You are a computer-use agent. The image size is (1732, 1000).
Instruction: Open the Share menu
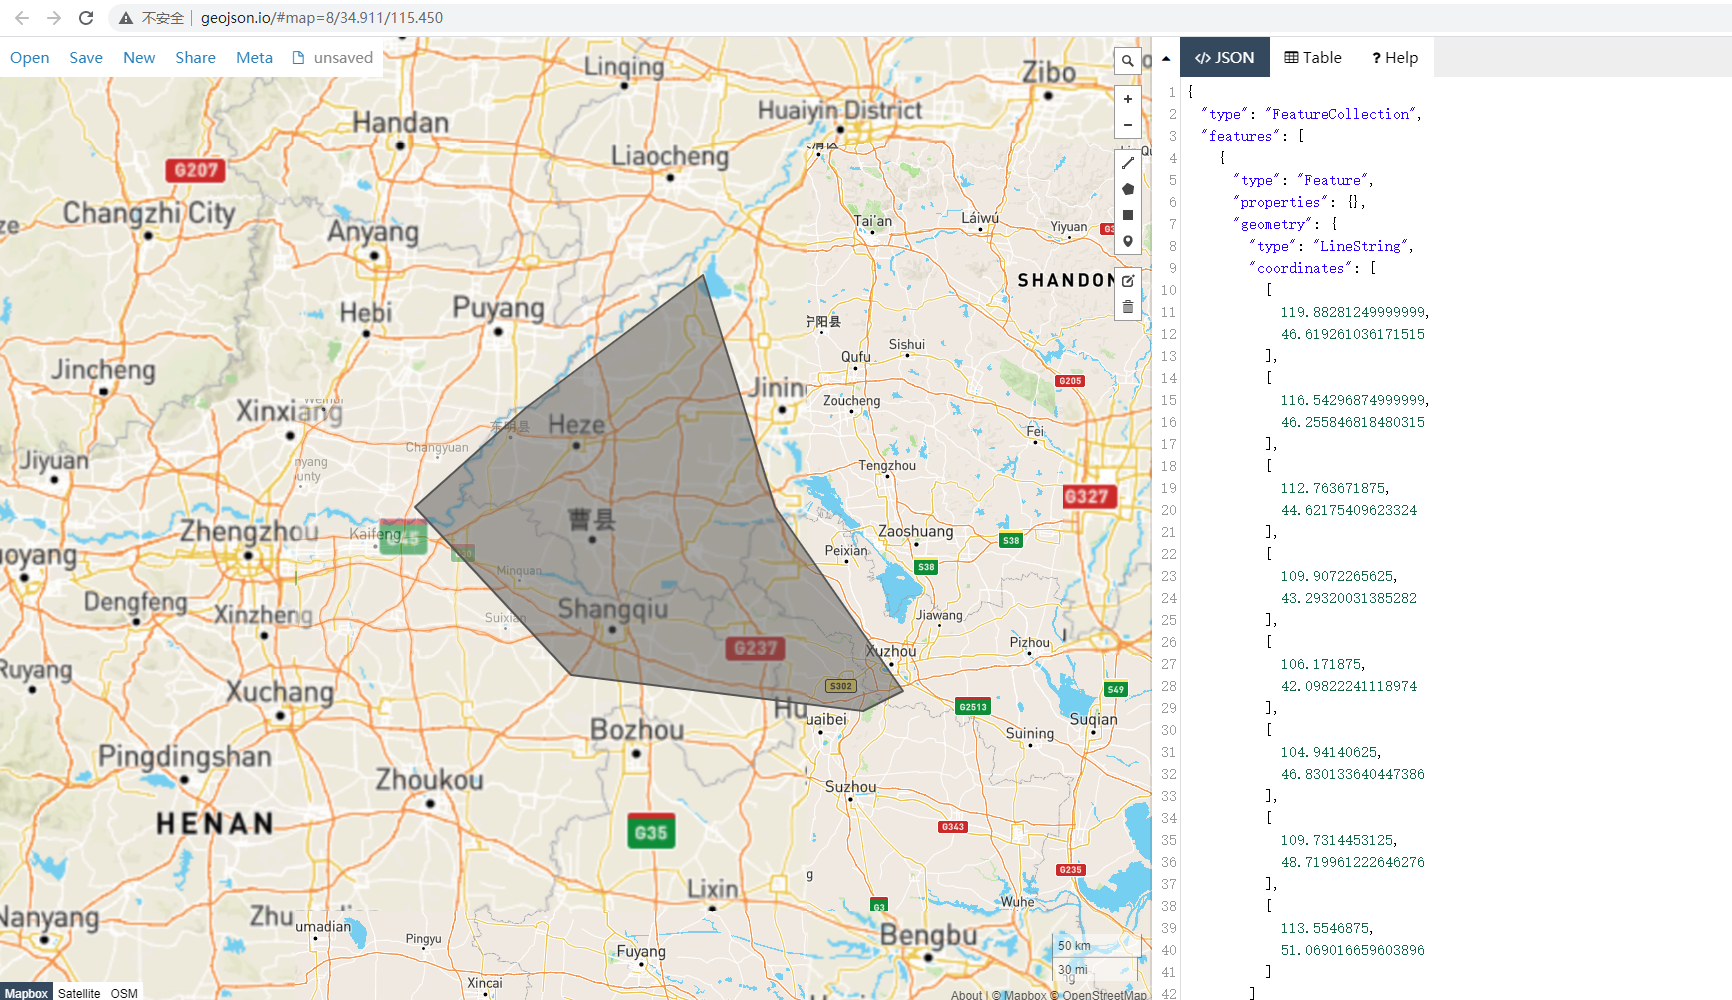tap(195, 57)
